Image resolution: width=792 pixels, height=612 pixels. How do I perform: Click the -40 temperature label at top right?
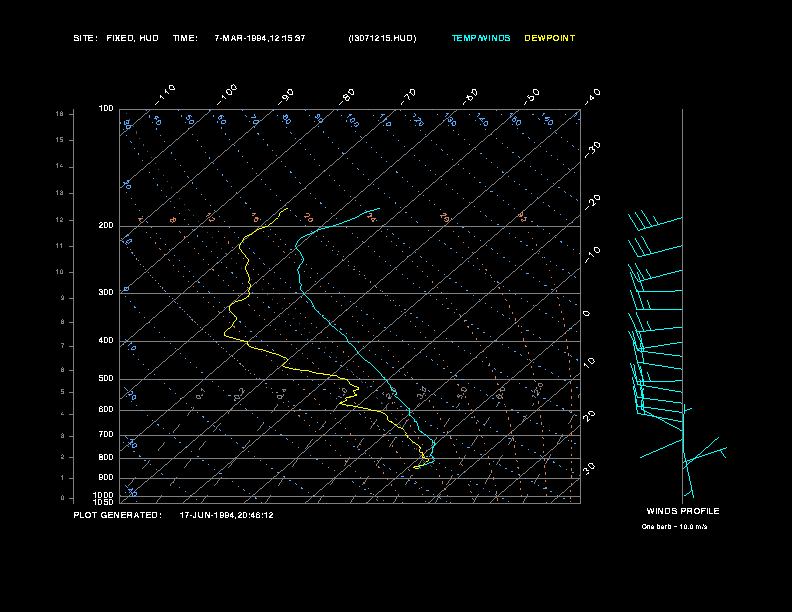coord(591,96)
